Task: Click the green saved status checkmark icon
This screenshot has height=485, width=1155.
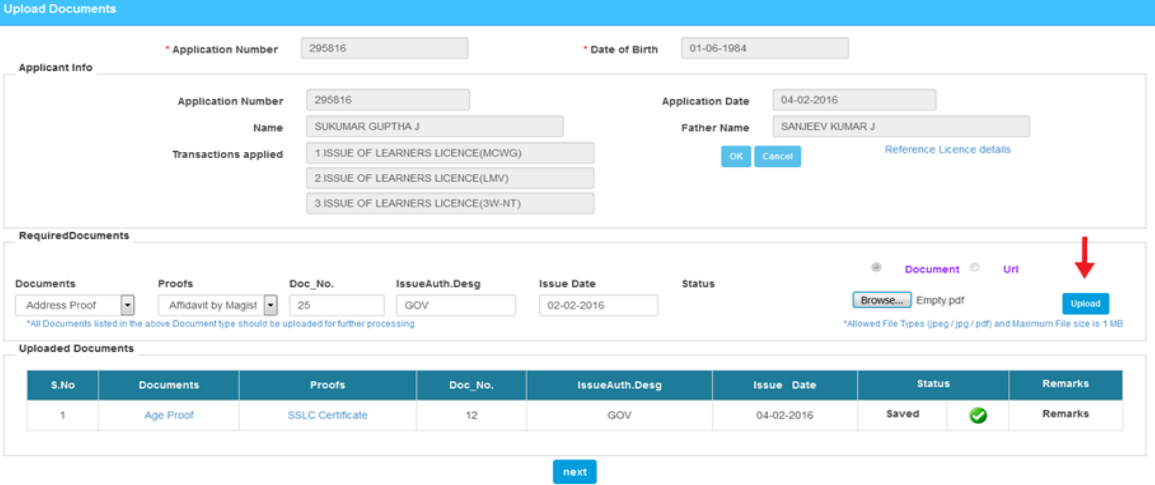Action: point(978,415)
